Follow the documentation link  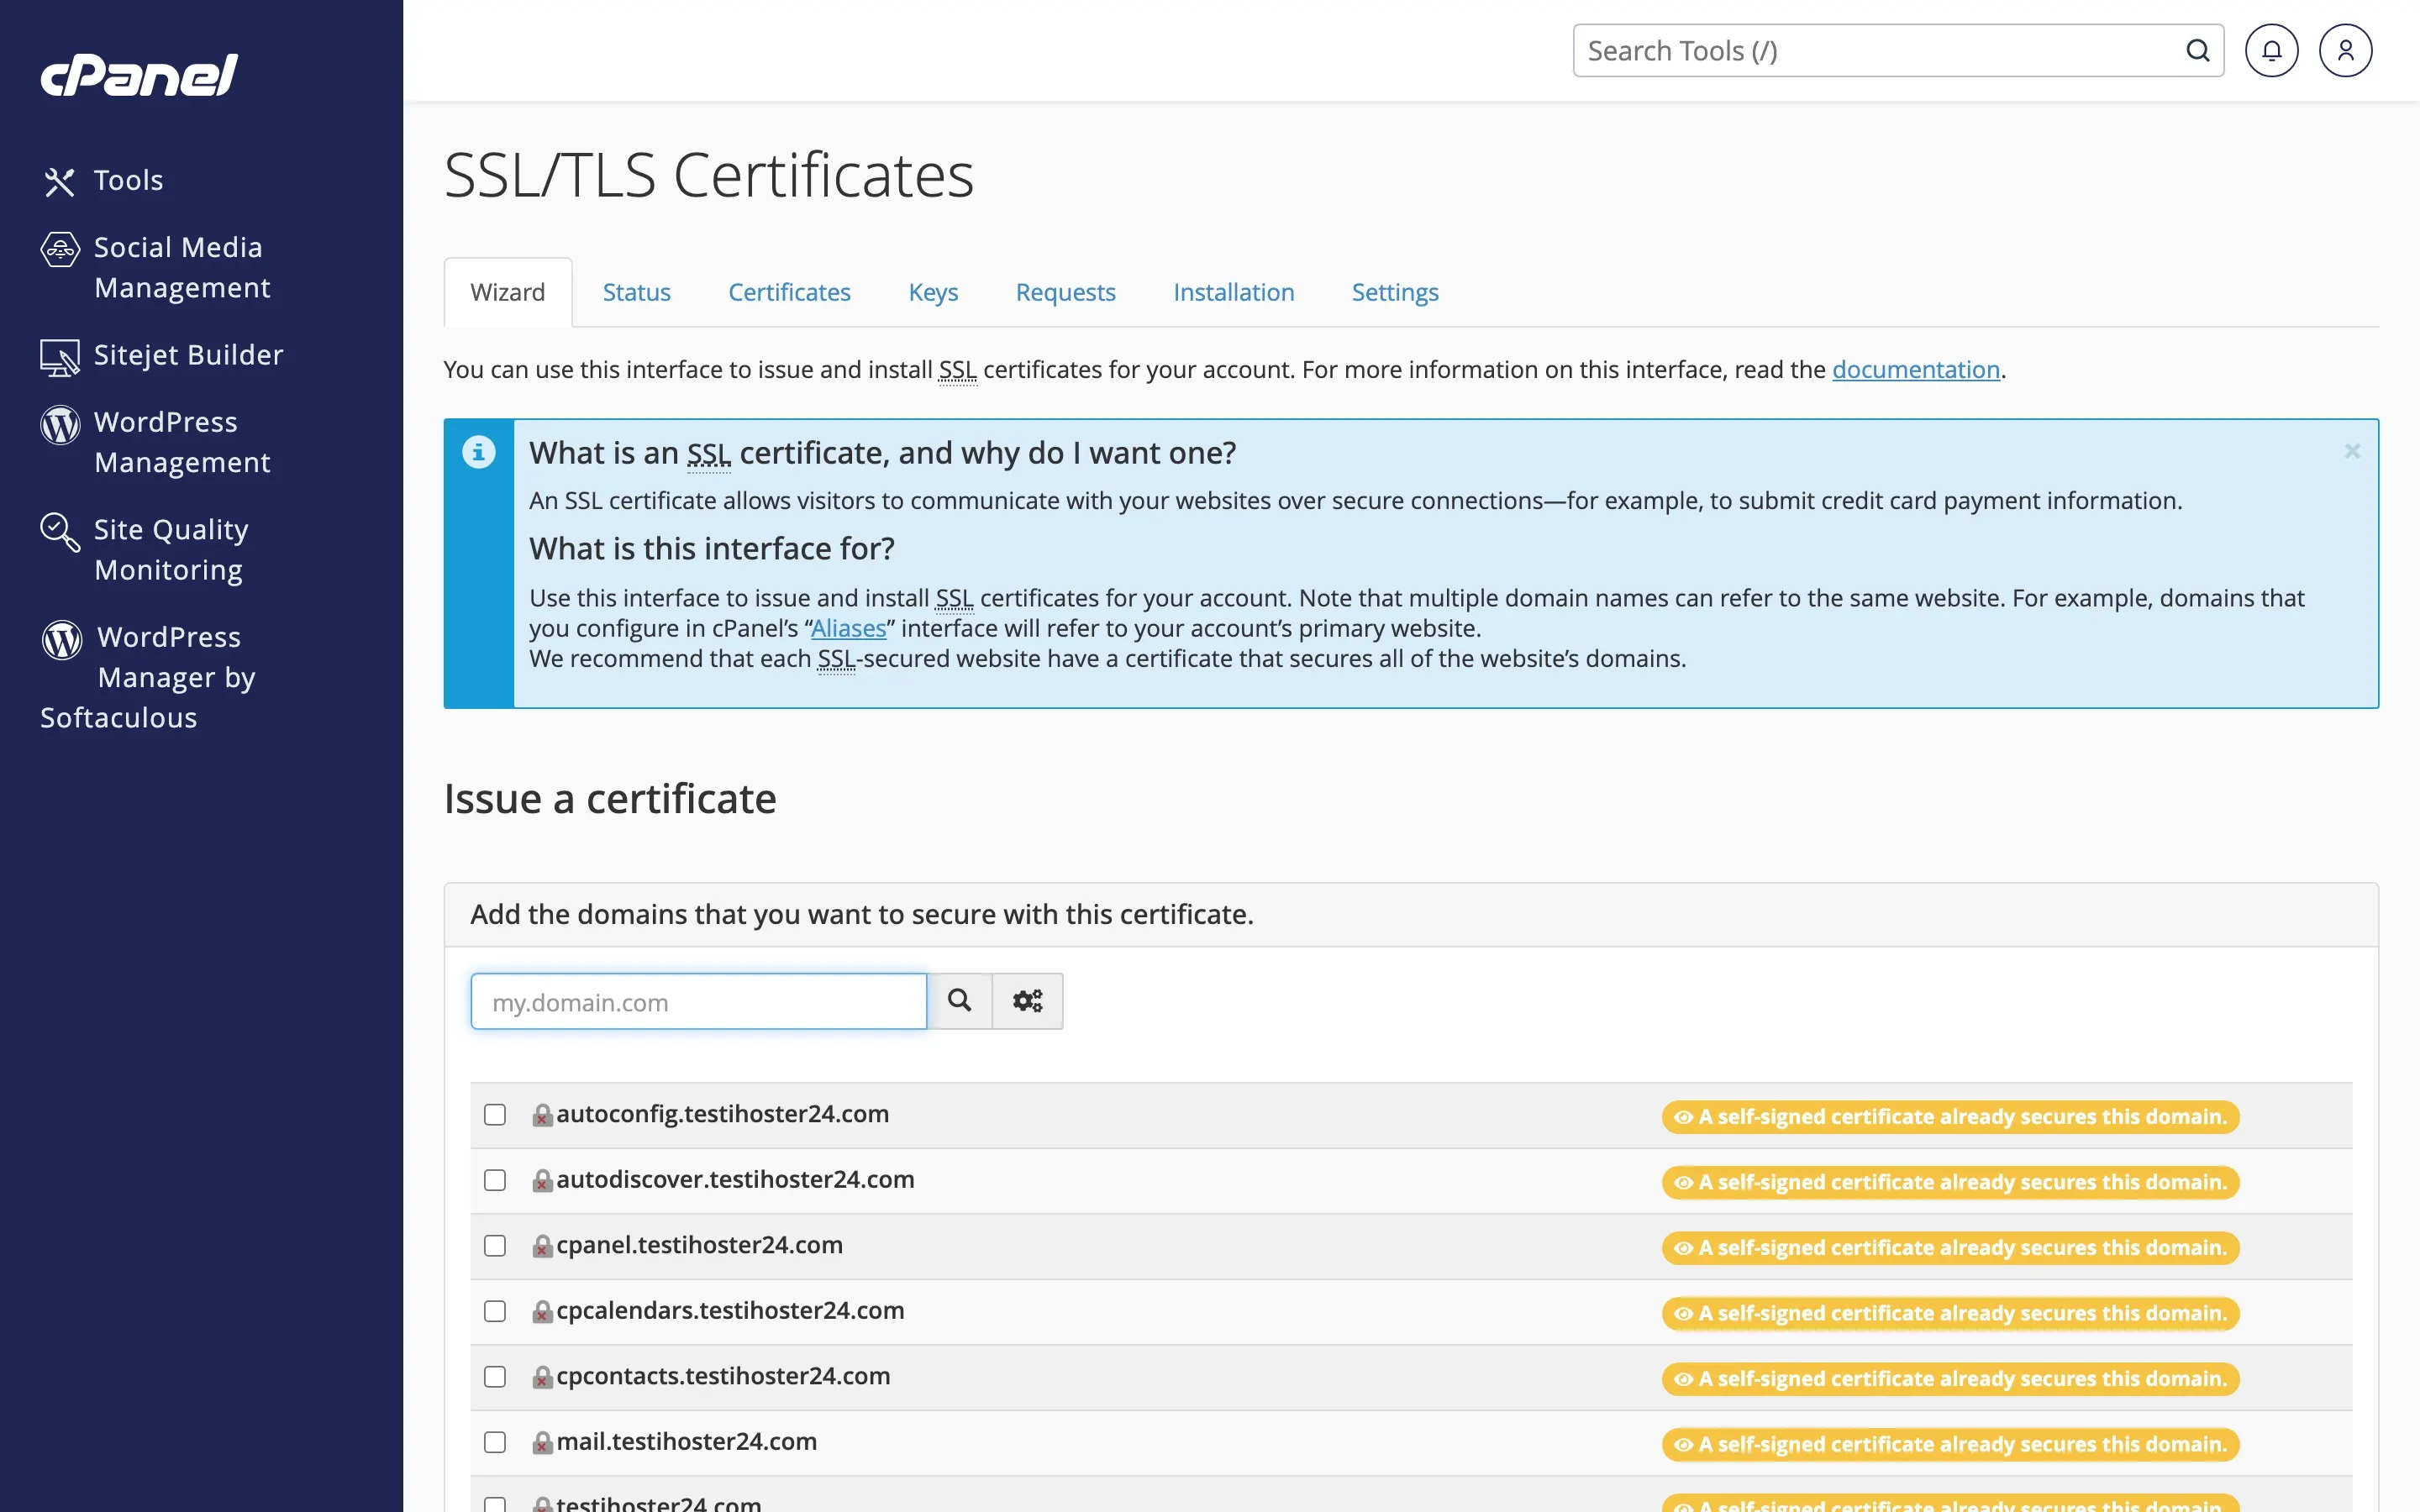coord(1915,370)
